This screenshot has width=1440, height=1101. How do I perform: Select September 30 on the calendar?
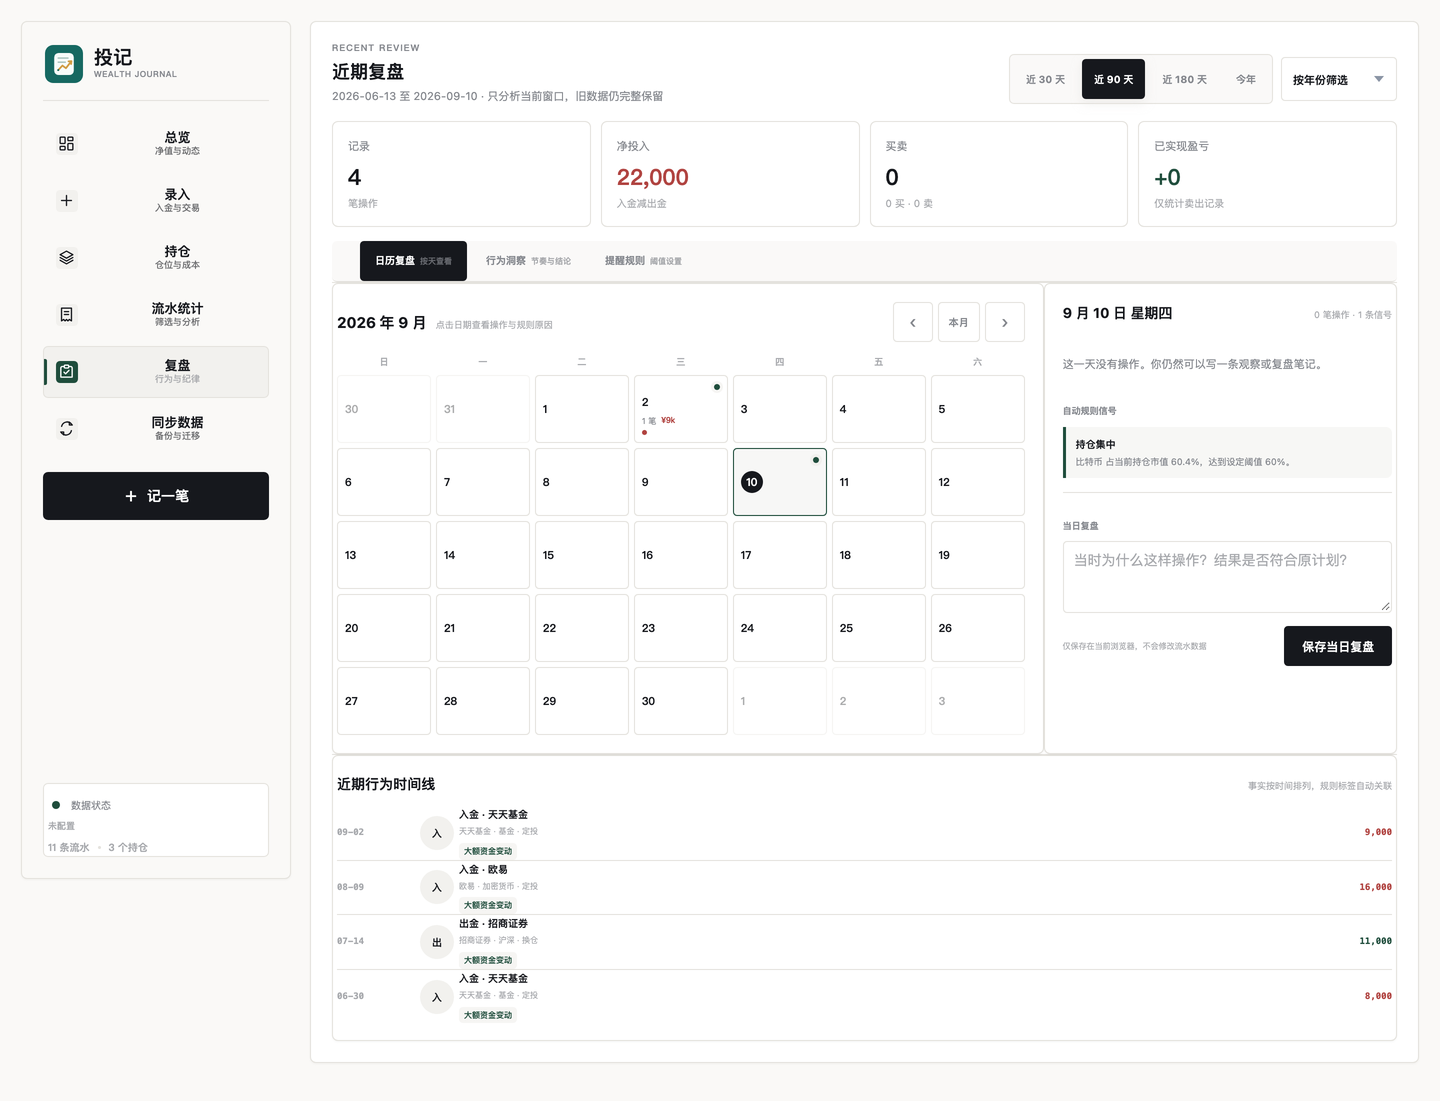click(681, 701)
